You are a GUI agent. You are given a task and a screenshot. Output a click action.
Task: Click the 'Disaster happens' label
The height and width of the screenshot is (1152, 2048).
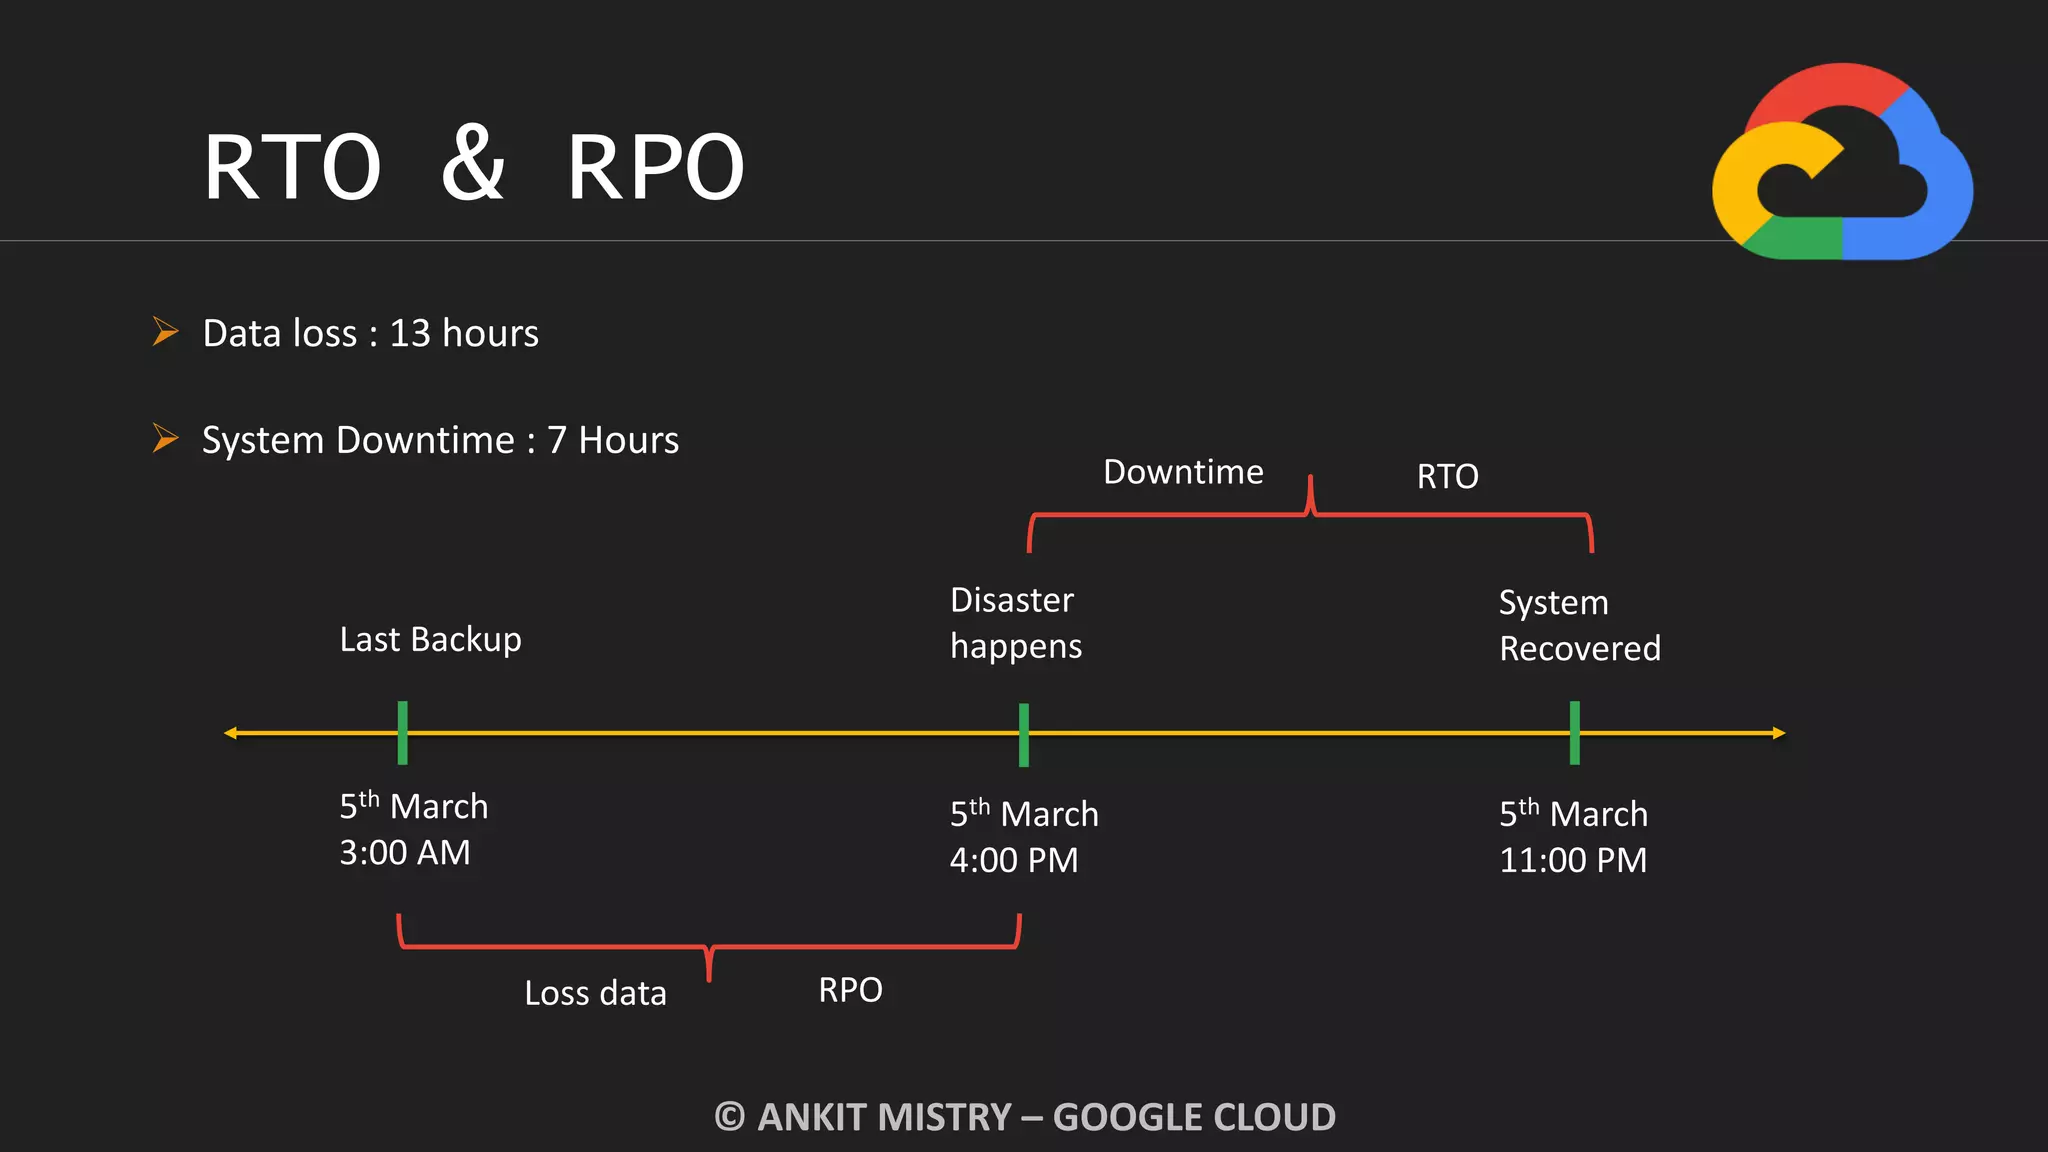click(1016, 623)
